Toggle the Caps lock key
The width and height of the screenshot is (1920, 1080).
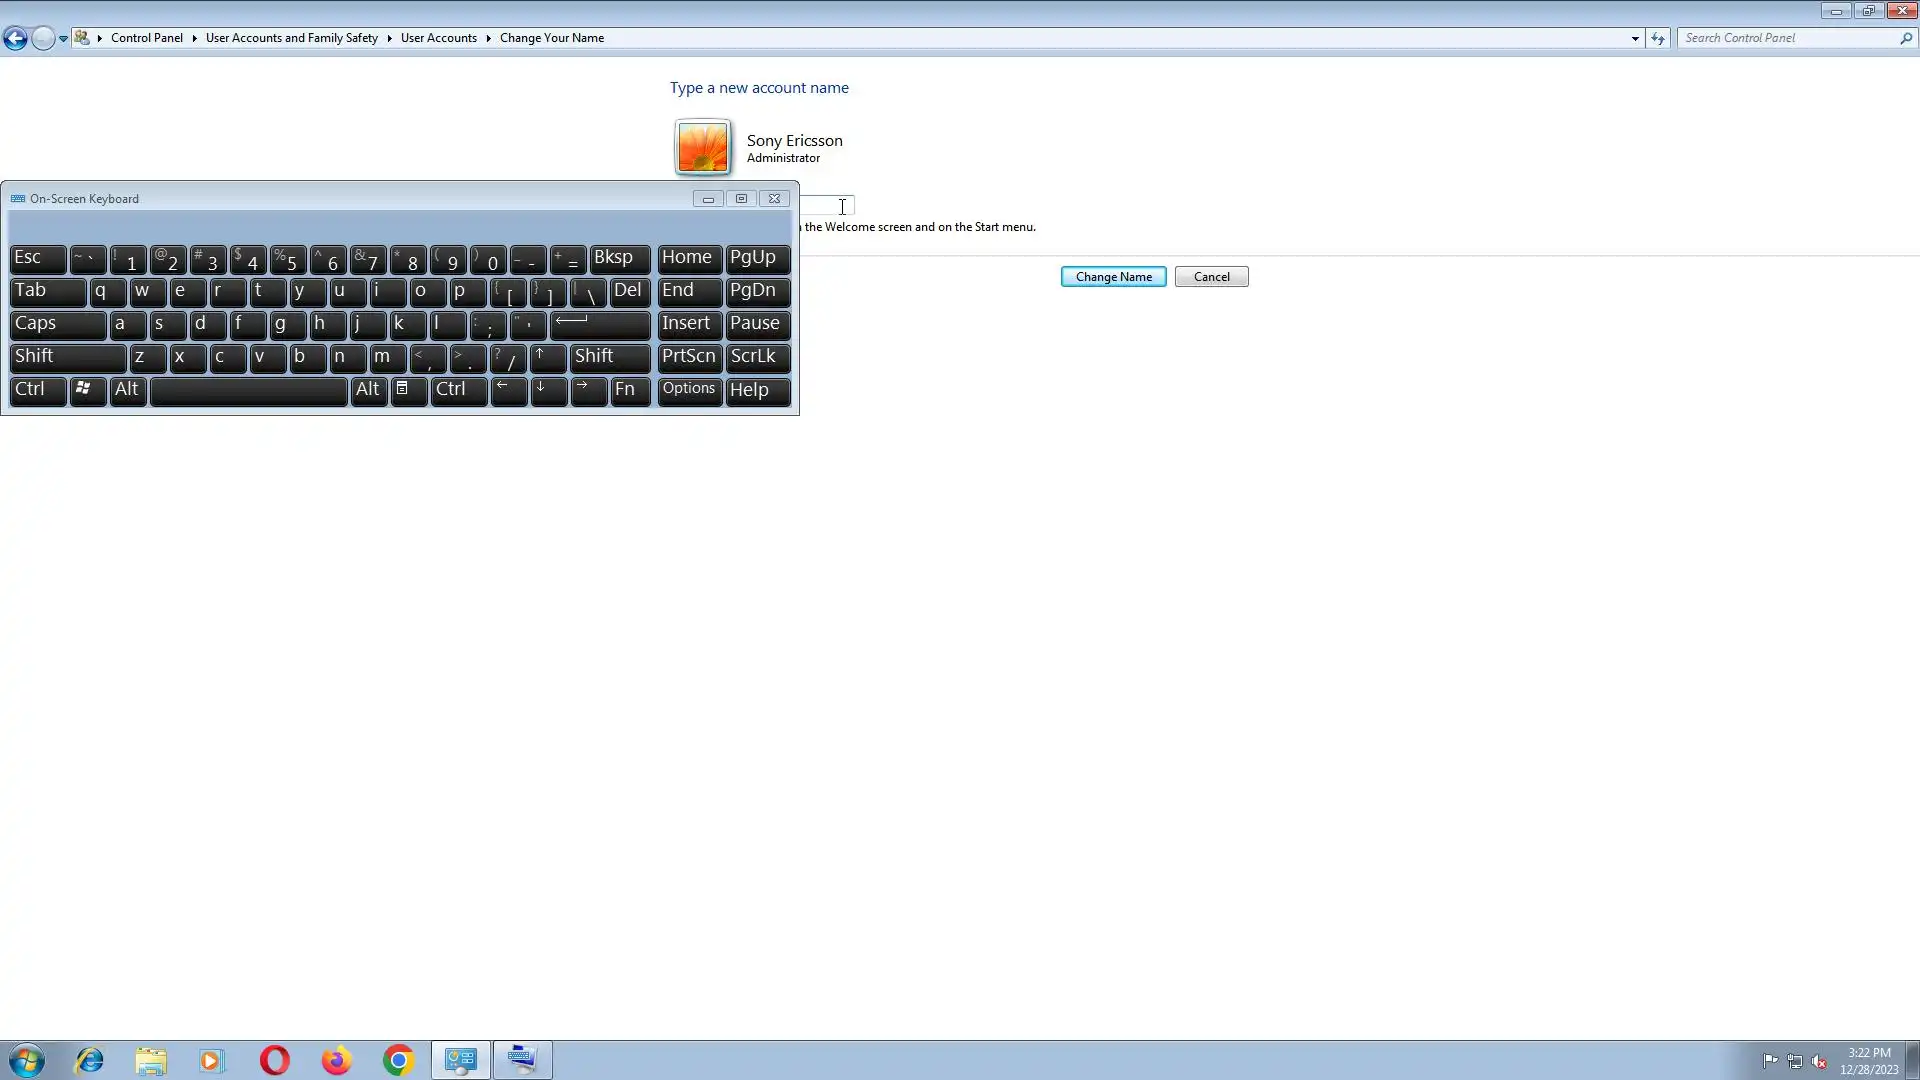click(x=57, y=324)
